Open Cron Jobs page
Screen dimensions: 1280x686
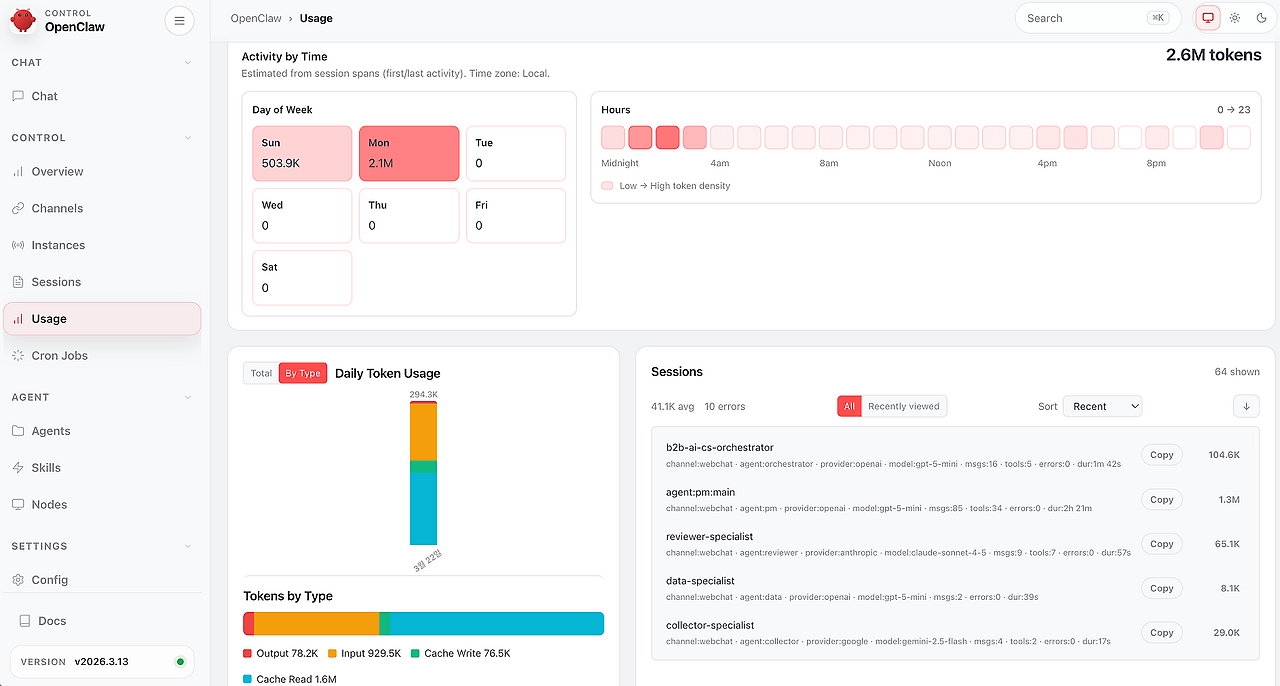click(102, 356)
